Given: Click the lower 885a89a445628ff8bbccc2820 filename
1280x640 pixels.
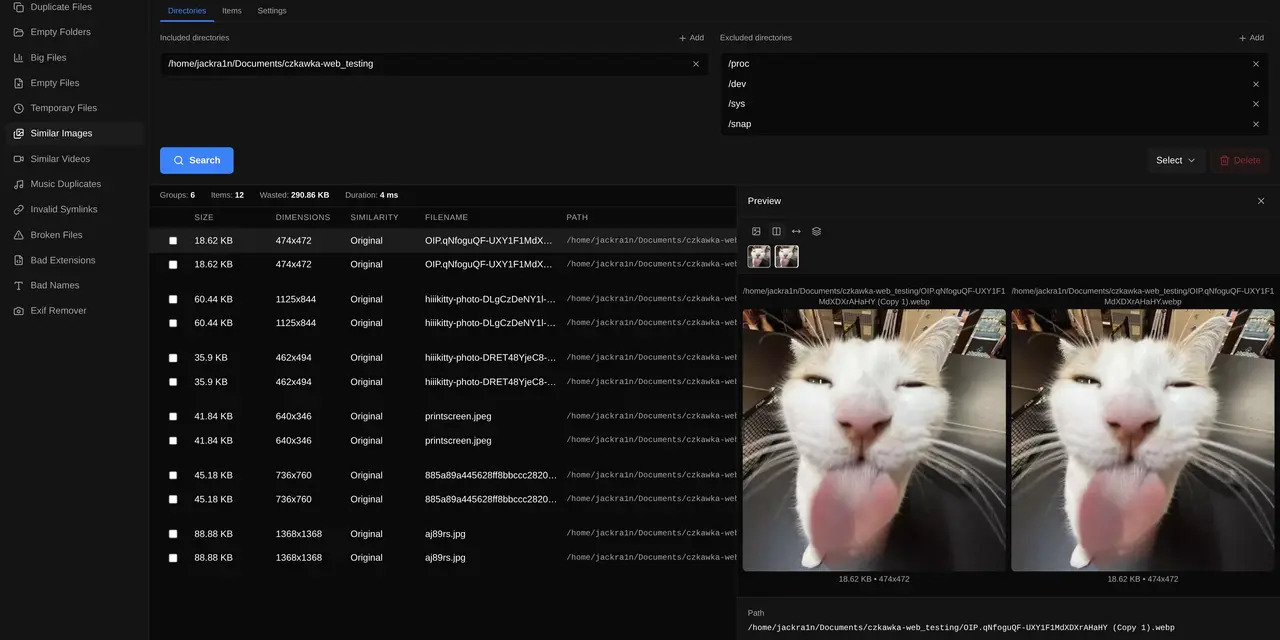Looking at the screenshot, I should tap(490, 499).
